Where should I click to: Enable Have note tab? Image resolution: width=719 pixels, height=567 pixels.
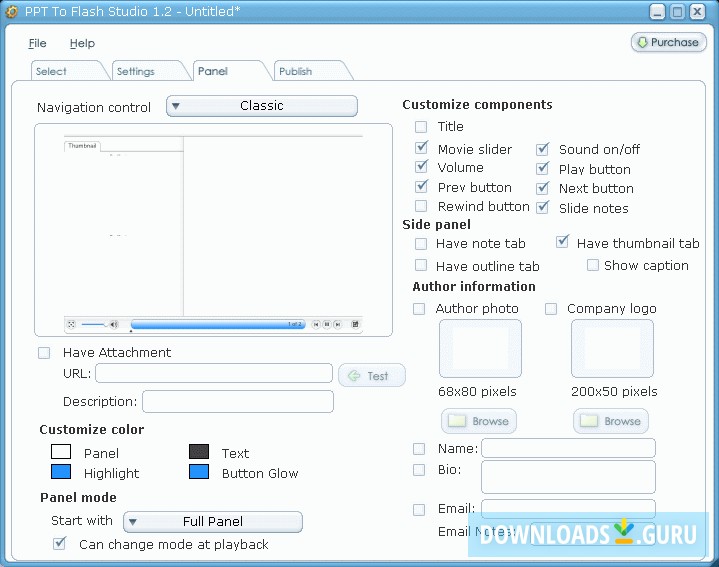point(421,243)
